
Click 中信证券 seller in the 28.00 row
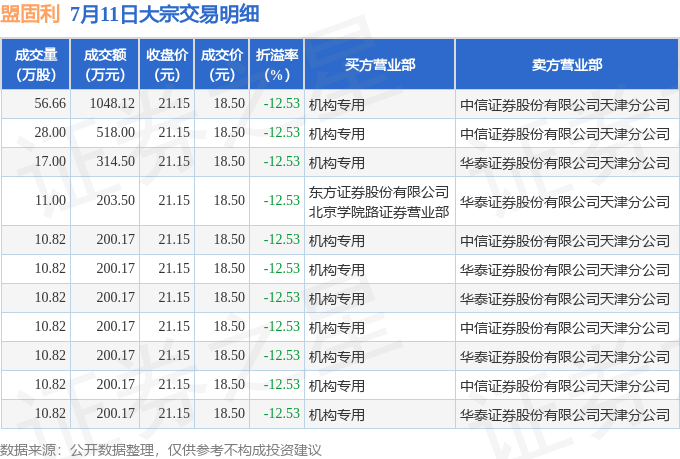pos(565,134)
